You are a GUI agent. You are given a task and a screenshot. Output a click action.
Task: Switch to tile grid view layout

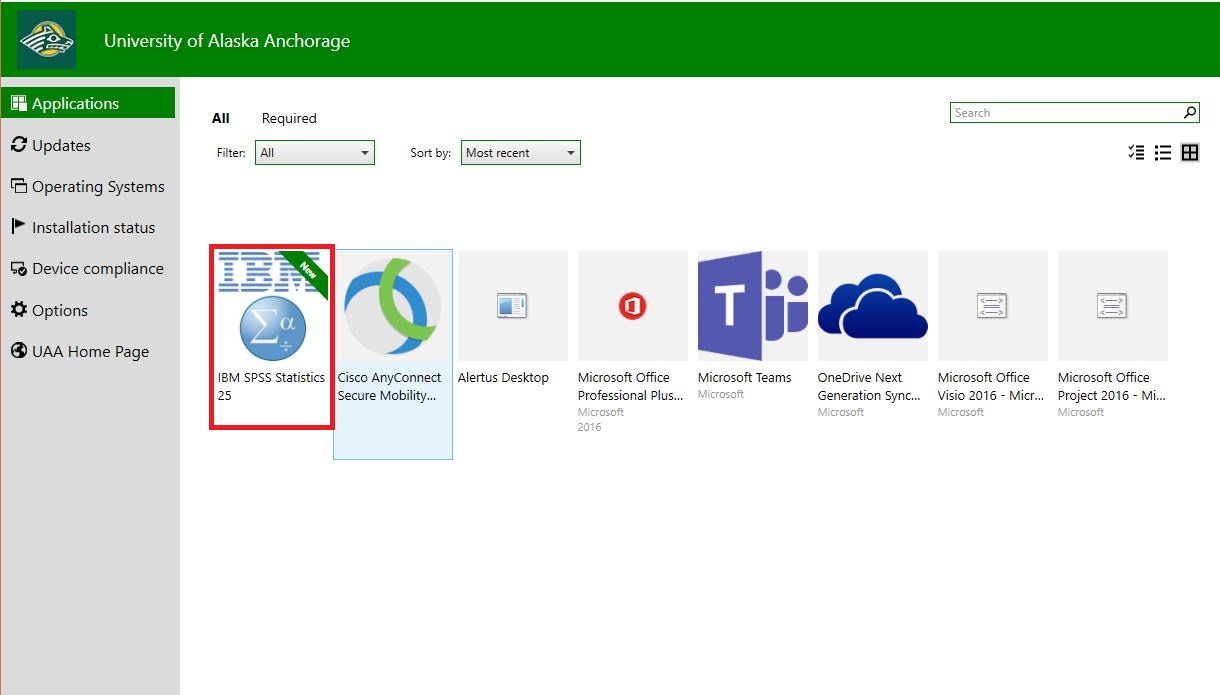click(x=1190, y=153)
